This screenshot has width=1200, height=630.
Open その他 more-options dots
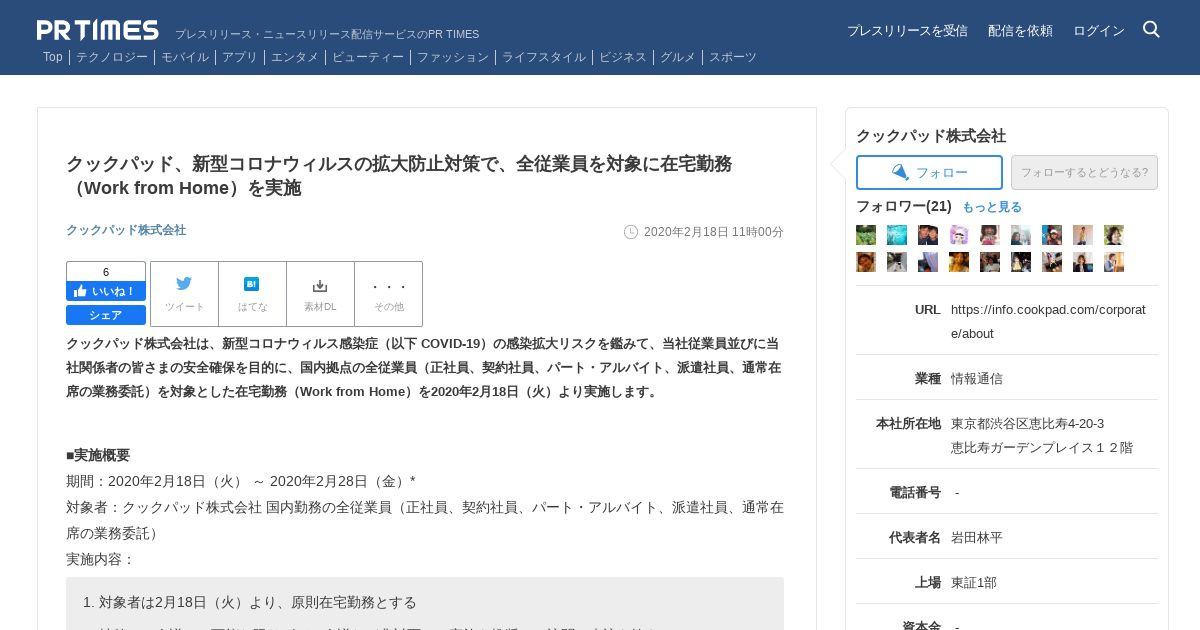(x=388, y=294)
